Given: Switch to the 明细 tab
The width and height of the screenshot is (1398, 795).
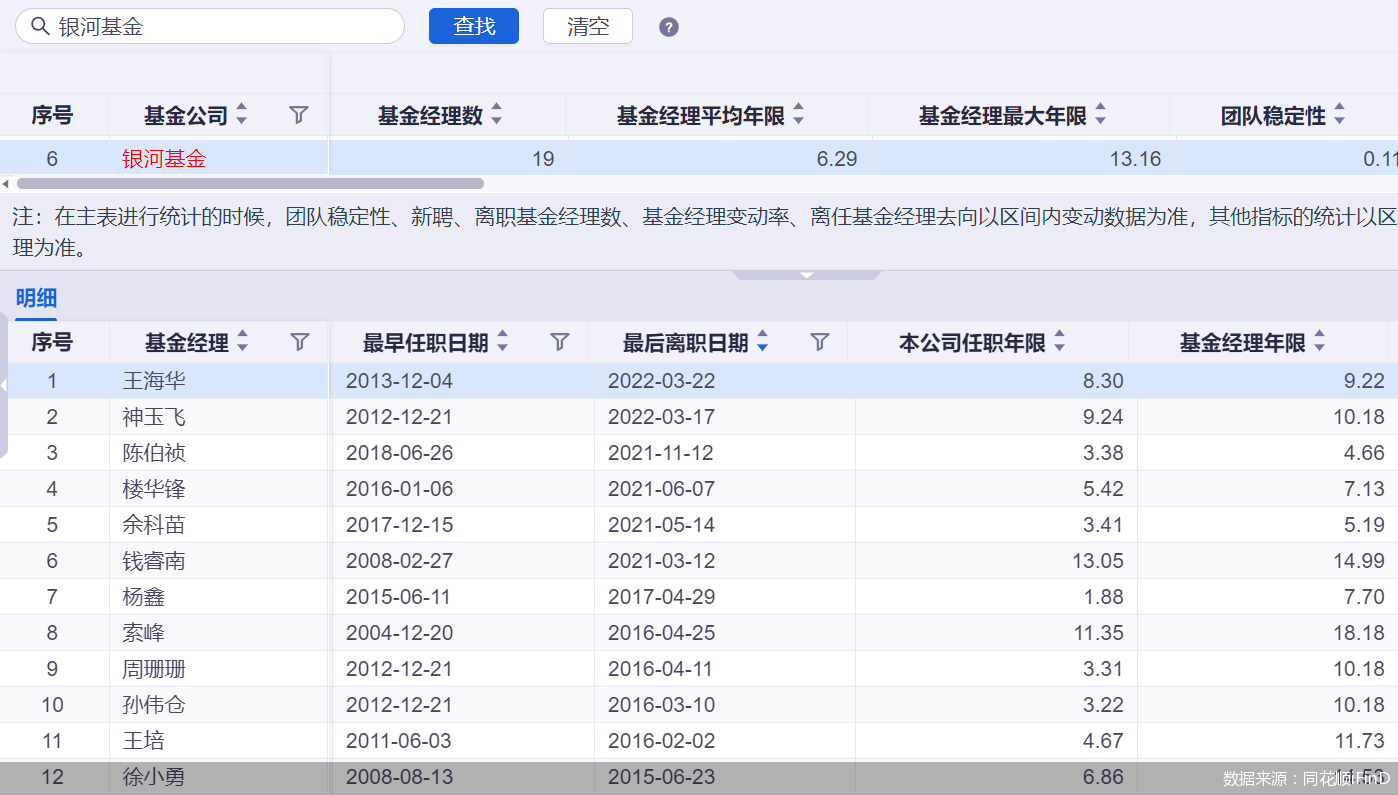Looking at the screenshot, I should point(38,298).
